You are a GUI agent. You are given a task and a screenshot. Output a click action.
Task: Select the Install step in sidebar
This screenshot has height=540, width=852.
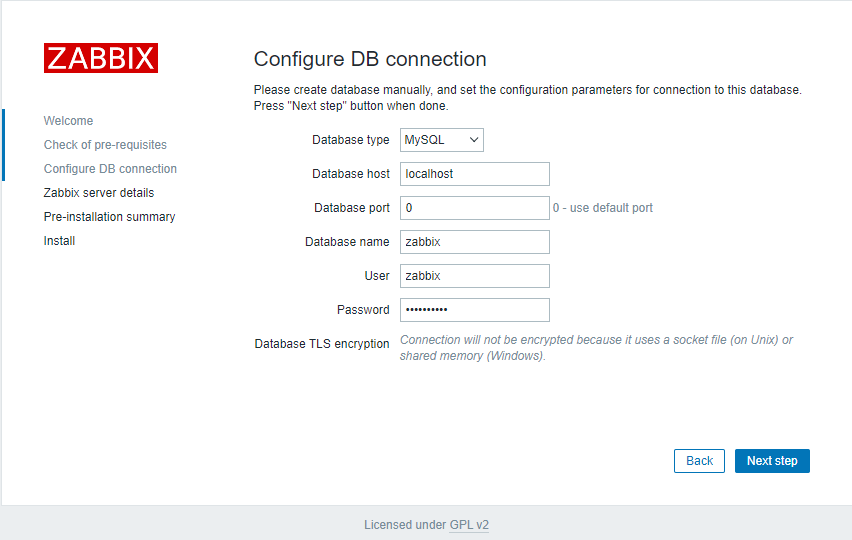click(59, 241)
